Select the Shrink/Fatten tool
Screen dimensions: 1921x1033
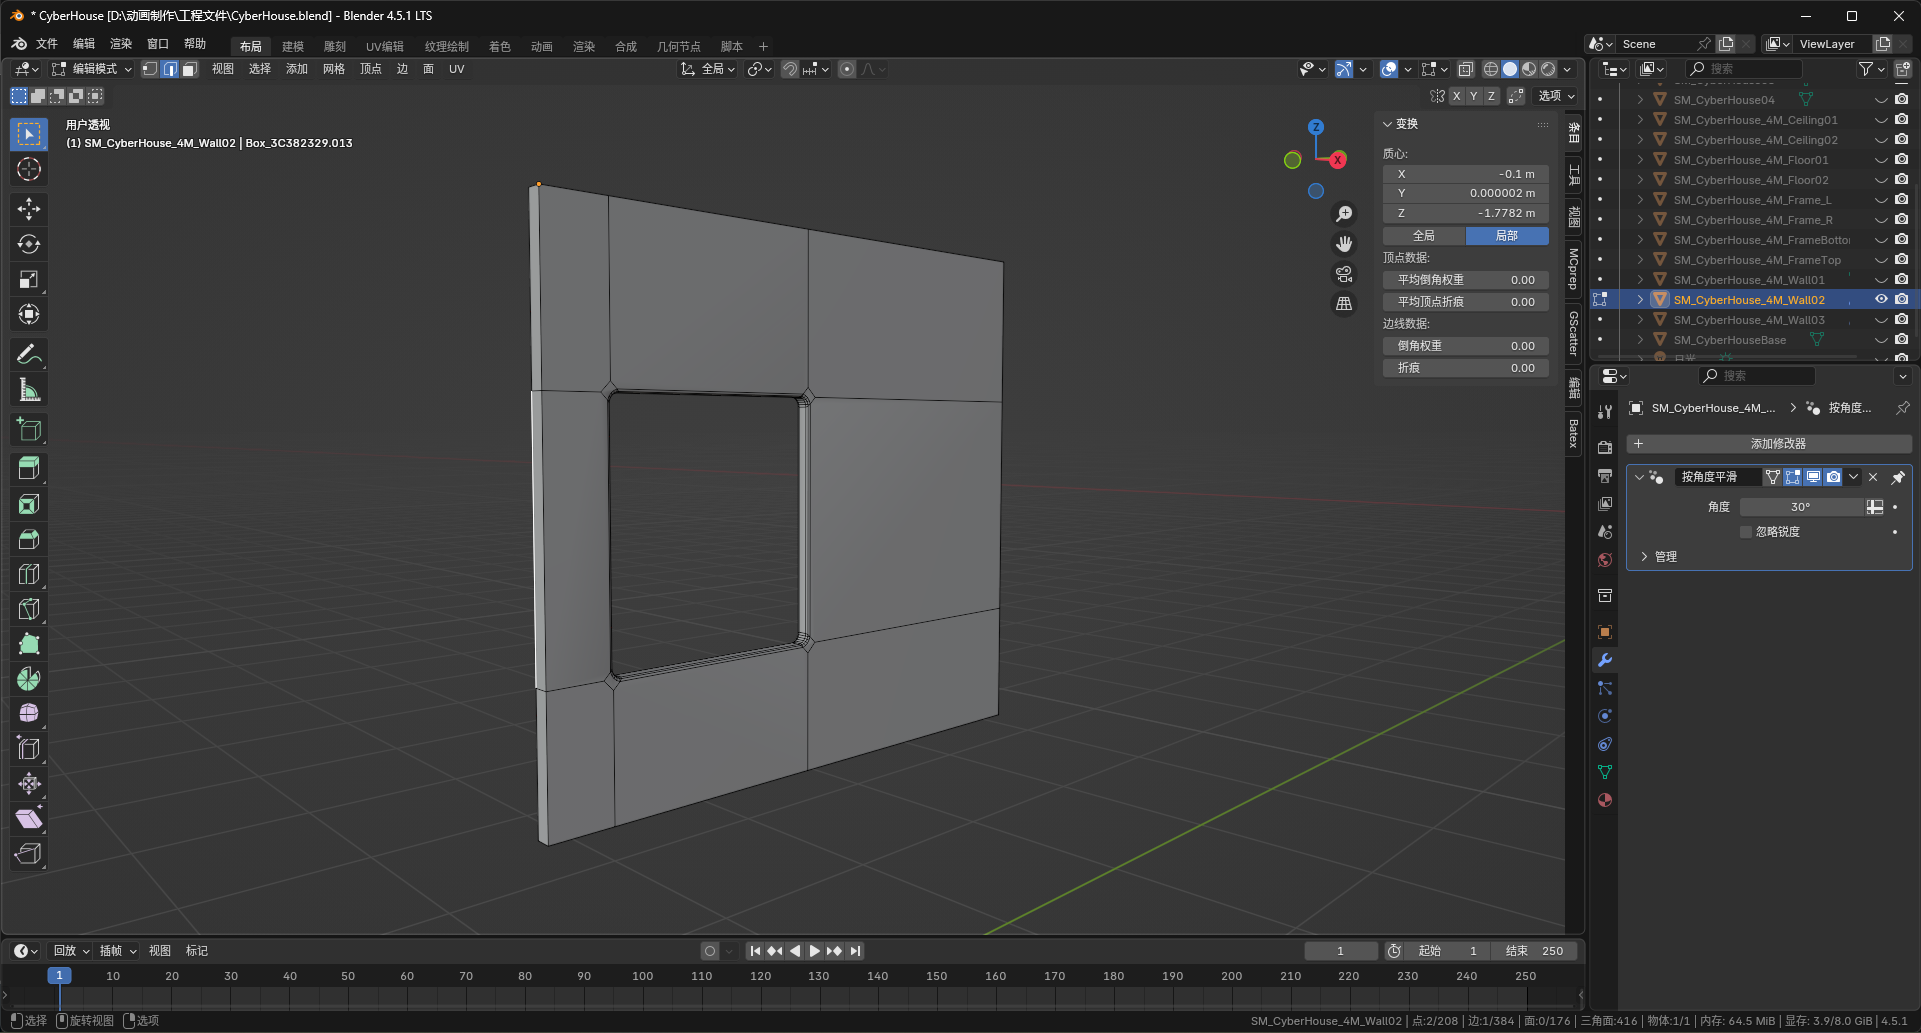[29, 784]
